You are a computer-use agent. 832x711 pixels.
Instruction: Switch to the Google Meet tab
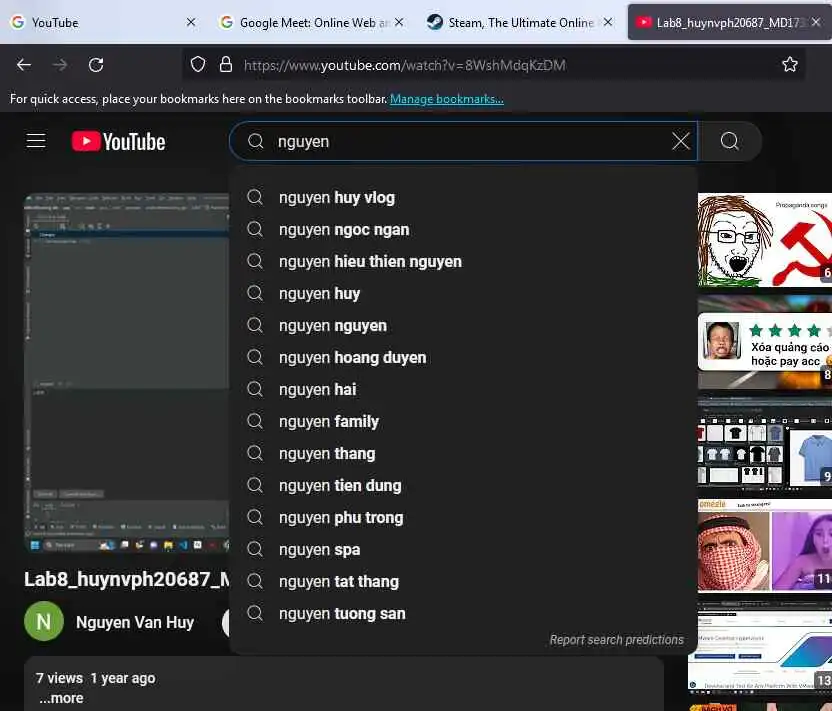tap(310, 22)
